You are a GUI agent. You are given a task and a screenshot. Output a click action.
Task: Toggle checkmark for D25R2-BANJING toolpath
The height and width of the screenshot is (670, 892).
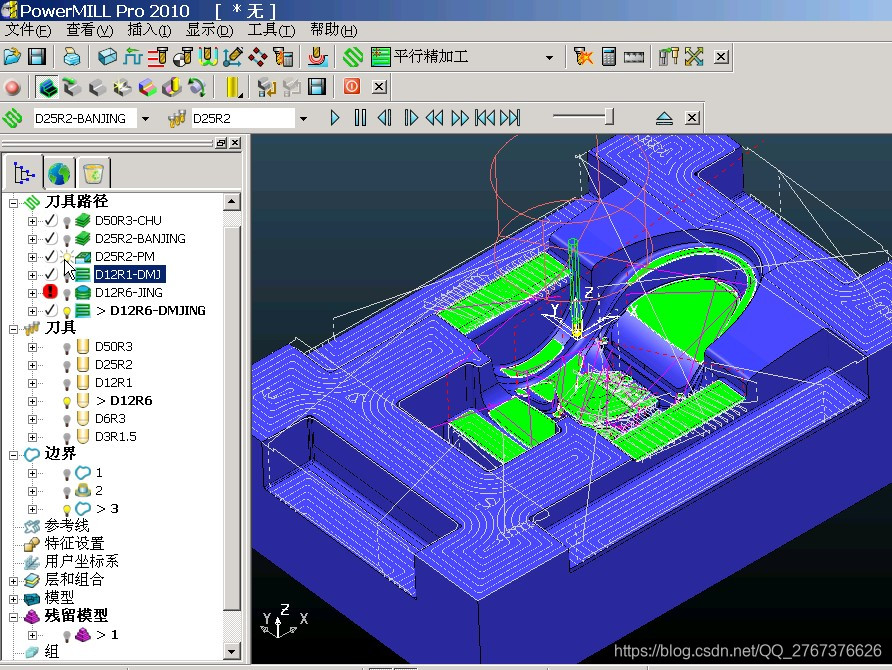50,238
